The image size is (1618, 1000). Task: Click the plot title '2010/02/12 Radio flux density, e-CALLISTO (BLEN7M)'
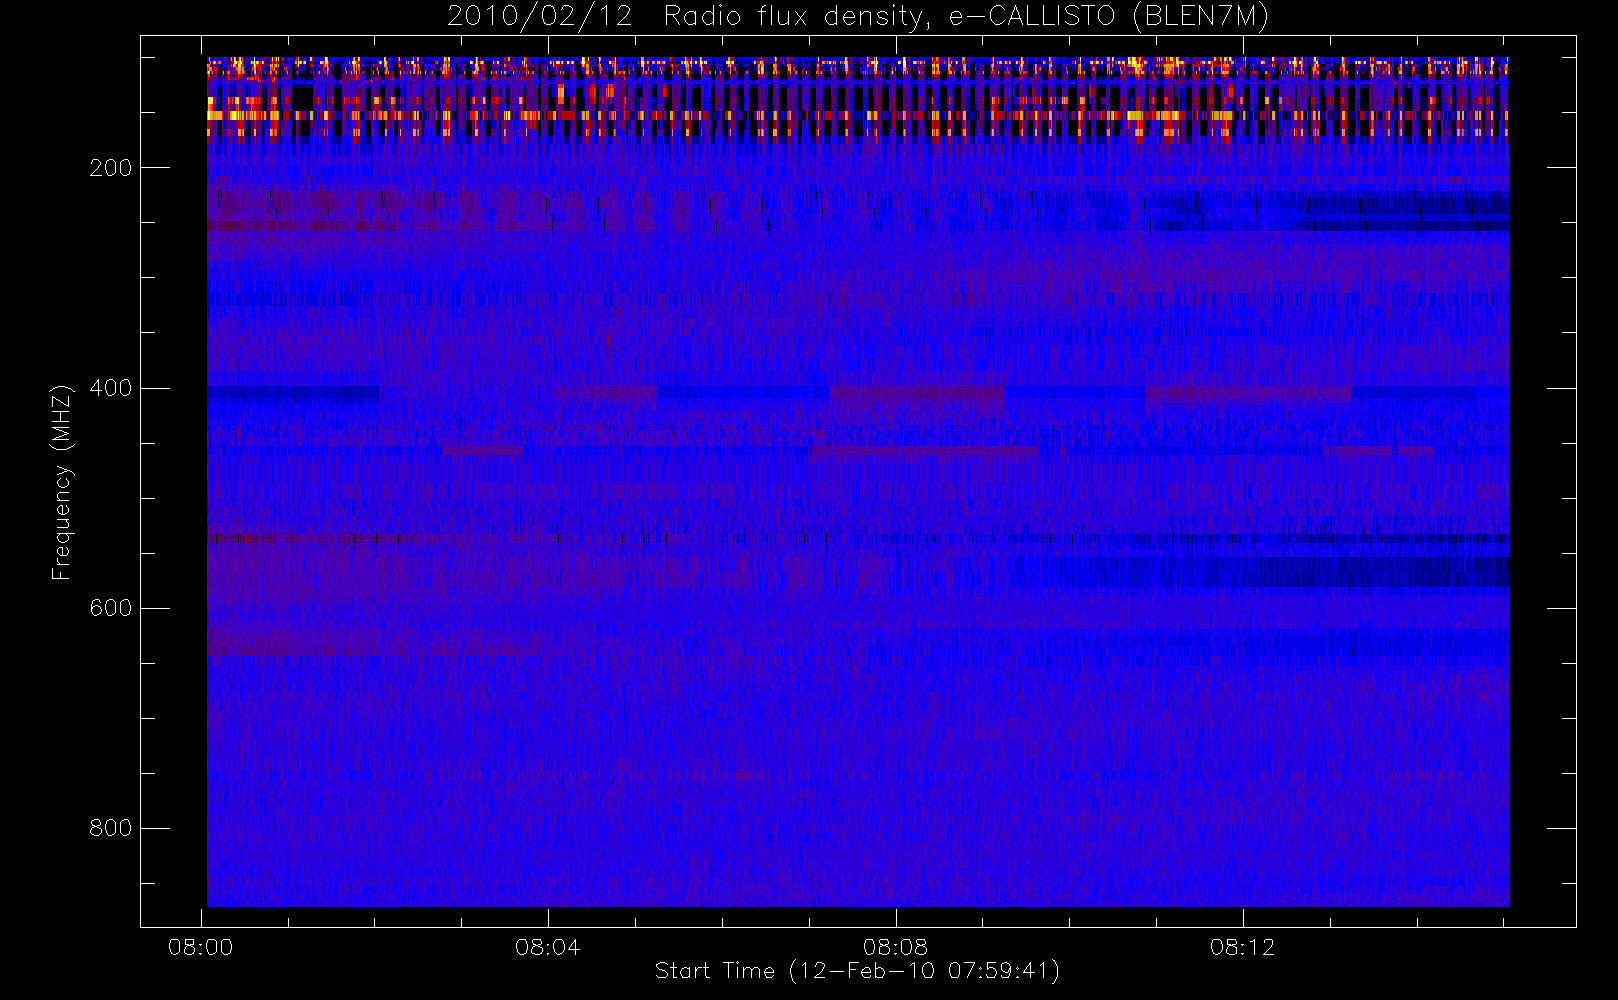858,17
